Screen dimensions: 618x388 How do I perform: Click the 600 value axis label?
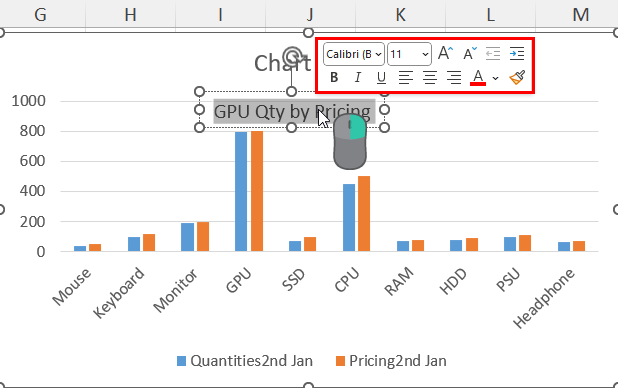point(32,161)
